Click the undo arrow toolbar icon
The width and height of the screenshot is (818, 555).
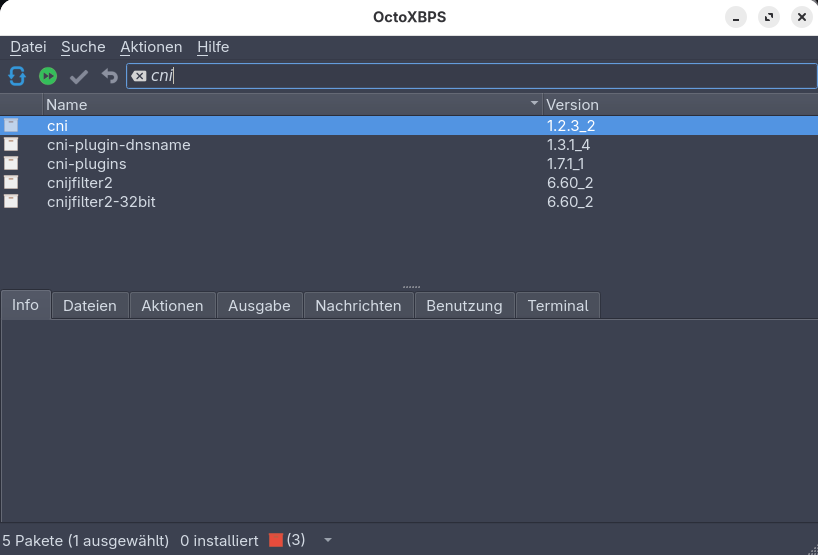point(109,76)
